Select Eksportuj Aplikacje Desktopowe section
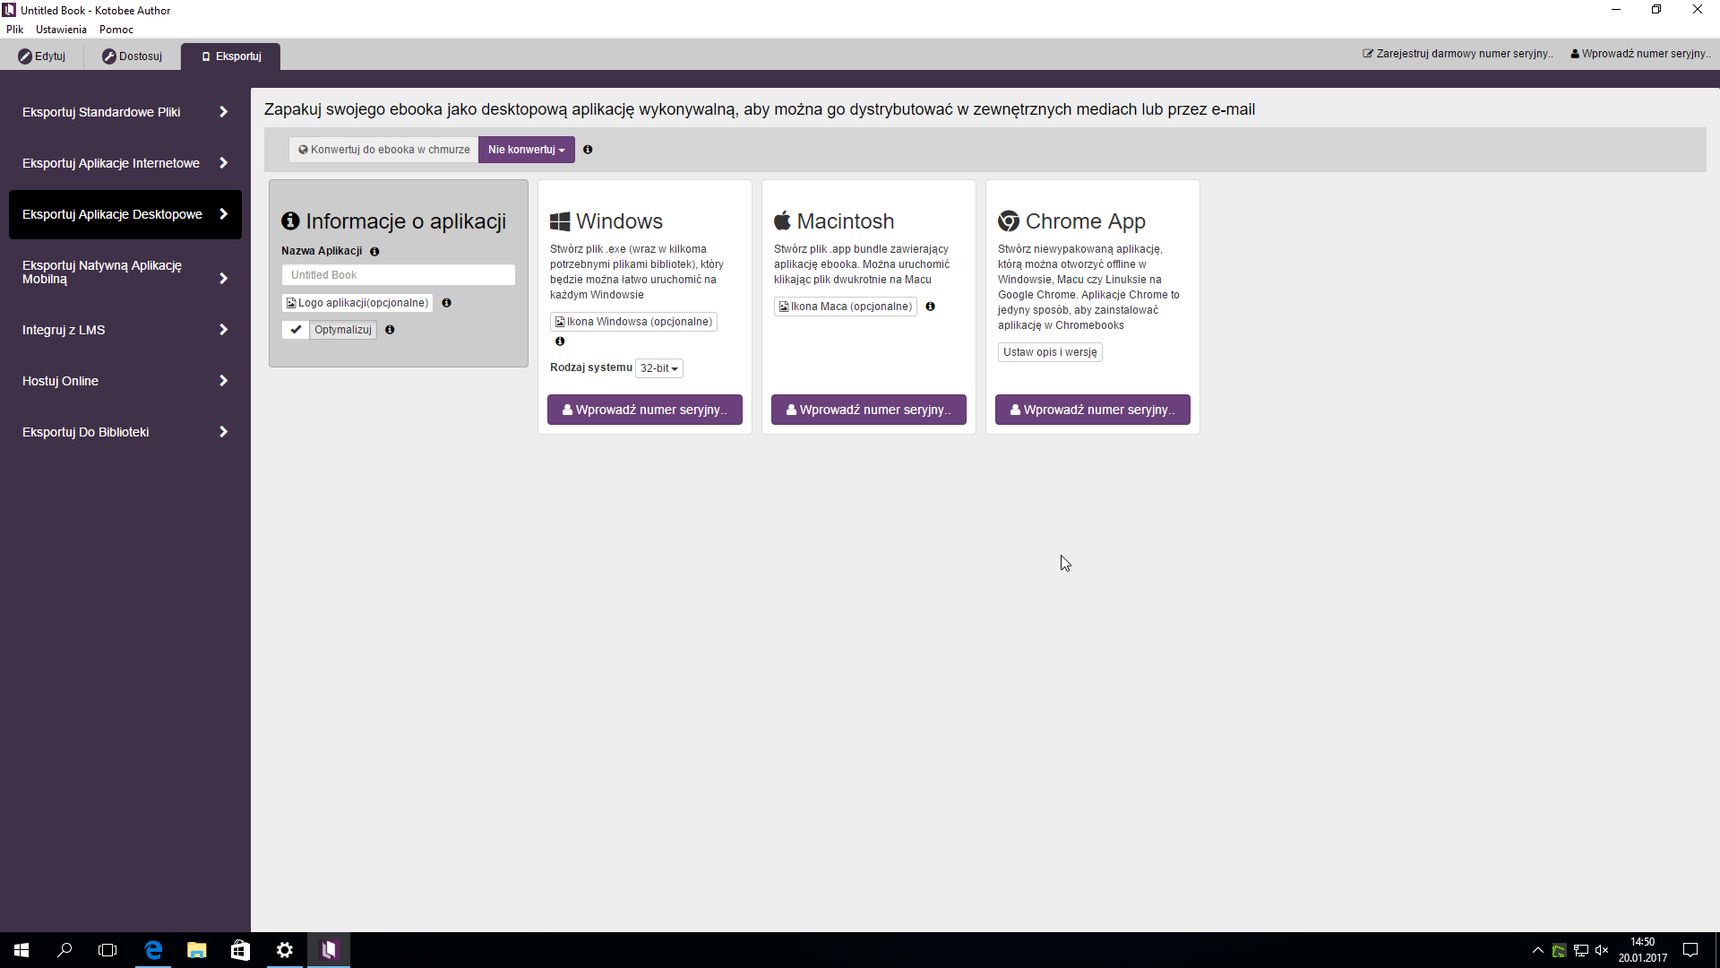This screenshot has height=968, width=1720. pos(125,214)
